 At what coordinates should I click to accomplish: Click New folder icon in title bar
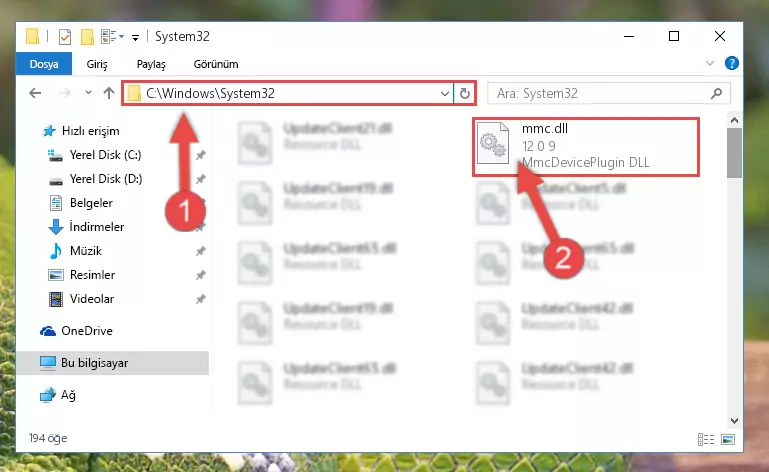[x=87, y=37]
